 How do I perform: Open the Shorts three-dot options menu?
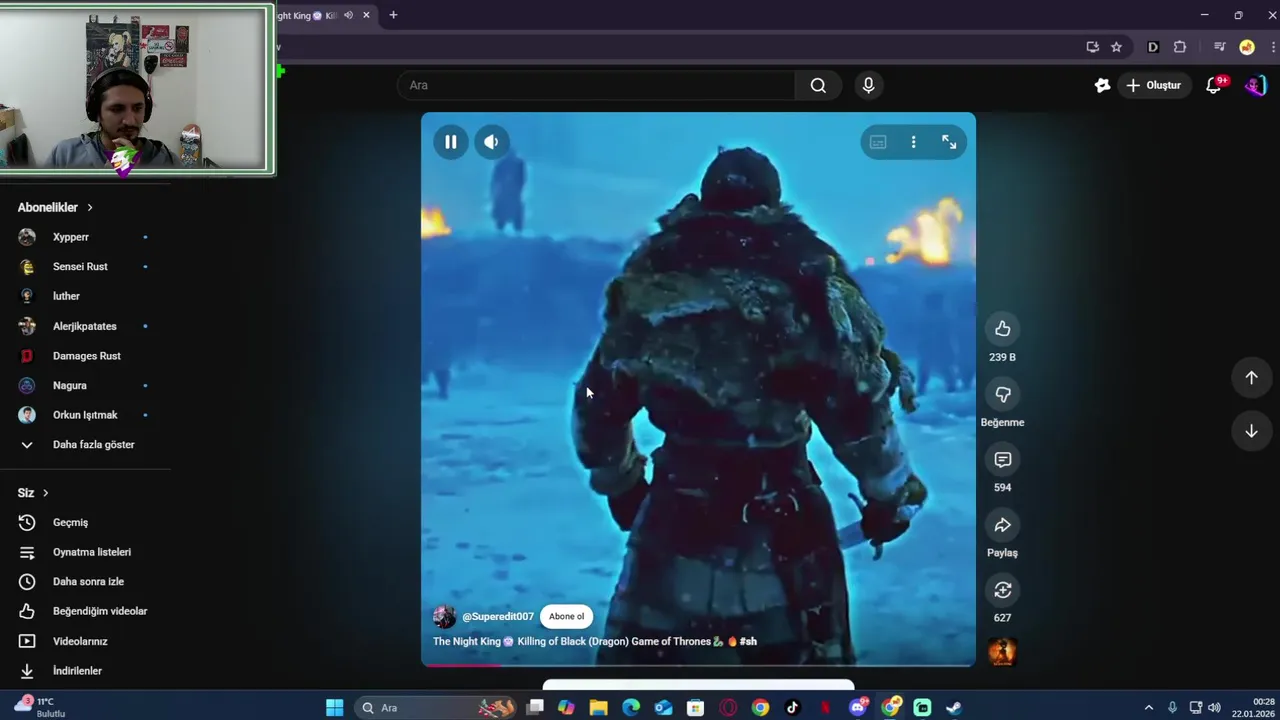(x=913, y=142)
